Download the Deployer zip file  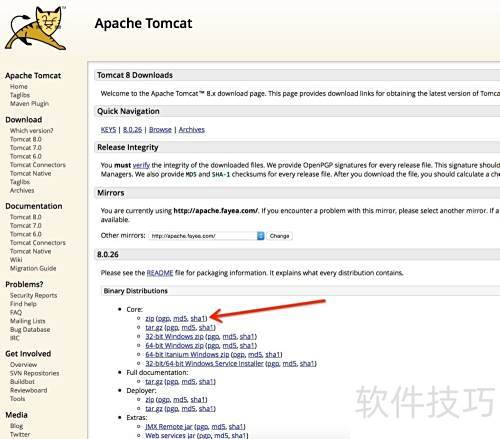150,400
